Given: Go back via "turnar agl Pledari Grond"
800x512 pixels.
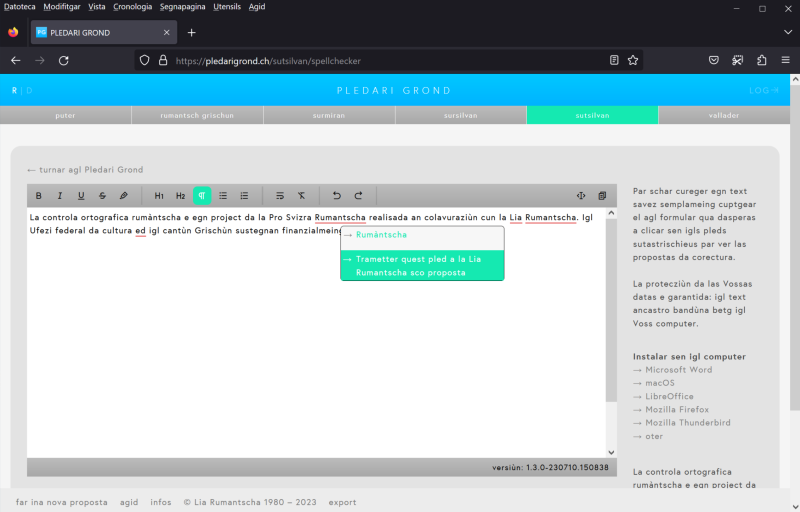Looking at the screenshot, I should [85, 170].
